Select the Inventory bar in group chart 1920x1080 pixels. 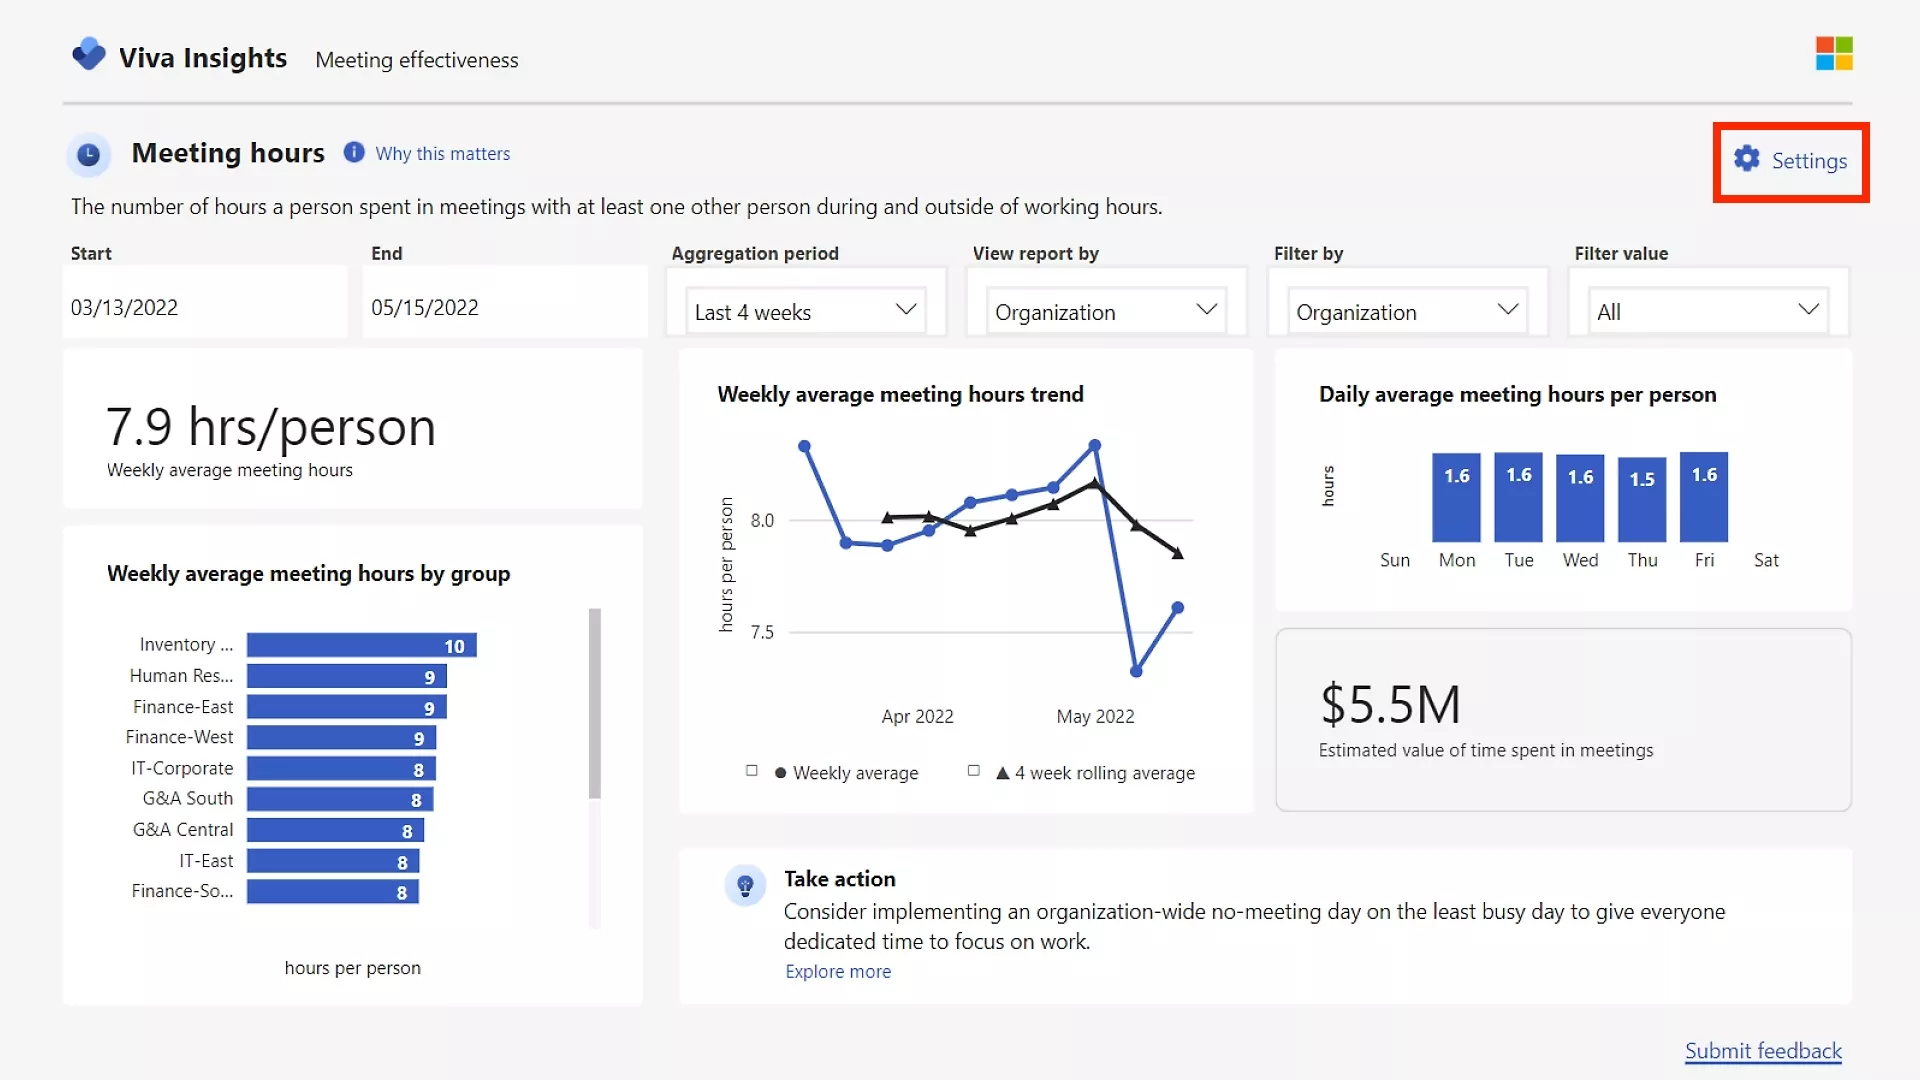pyautogui.click(x=361, y=645)
